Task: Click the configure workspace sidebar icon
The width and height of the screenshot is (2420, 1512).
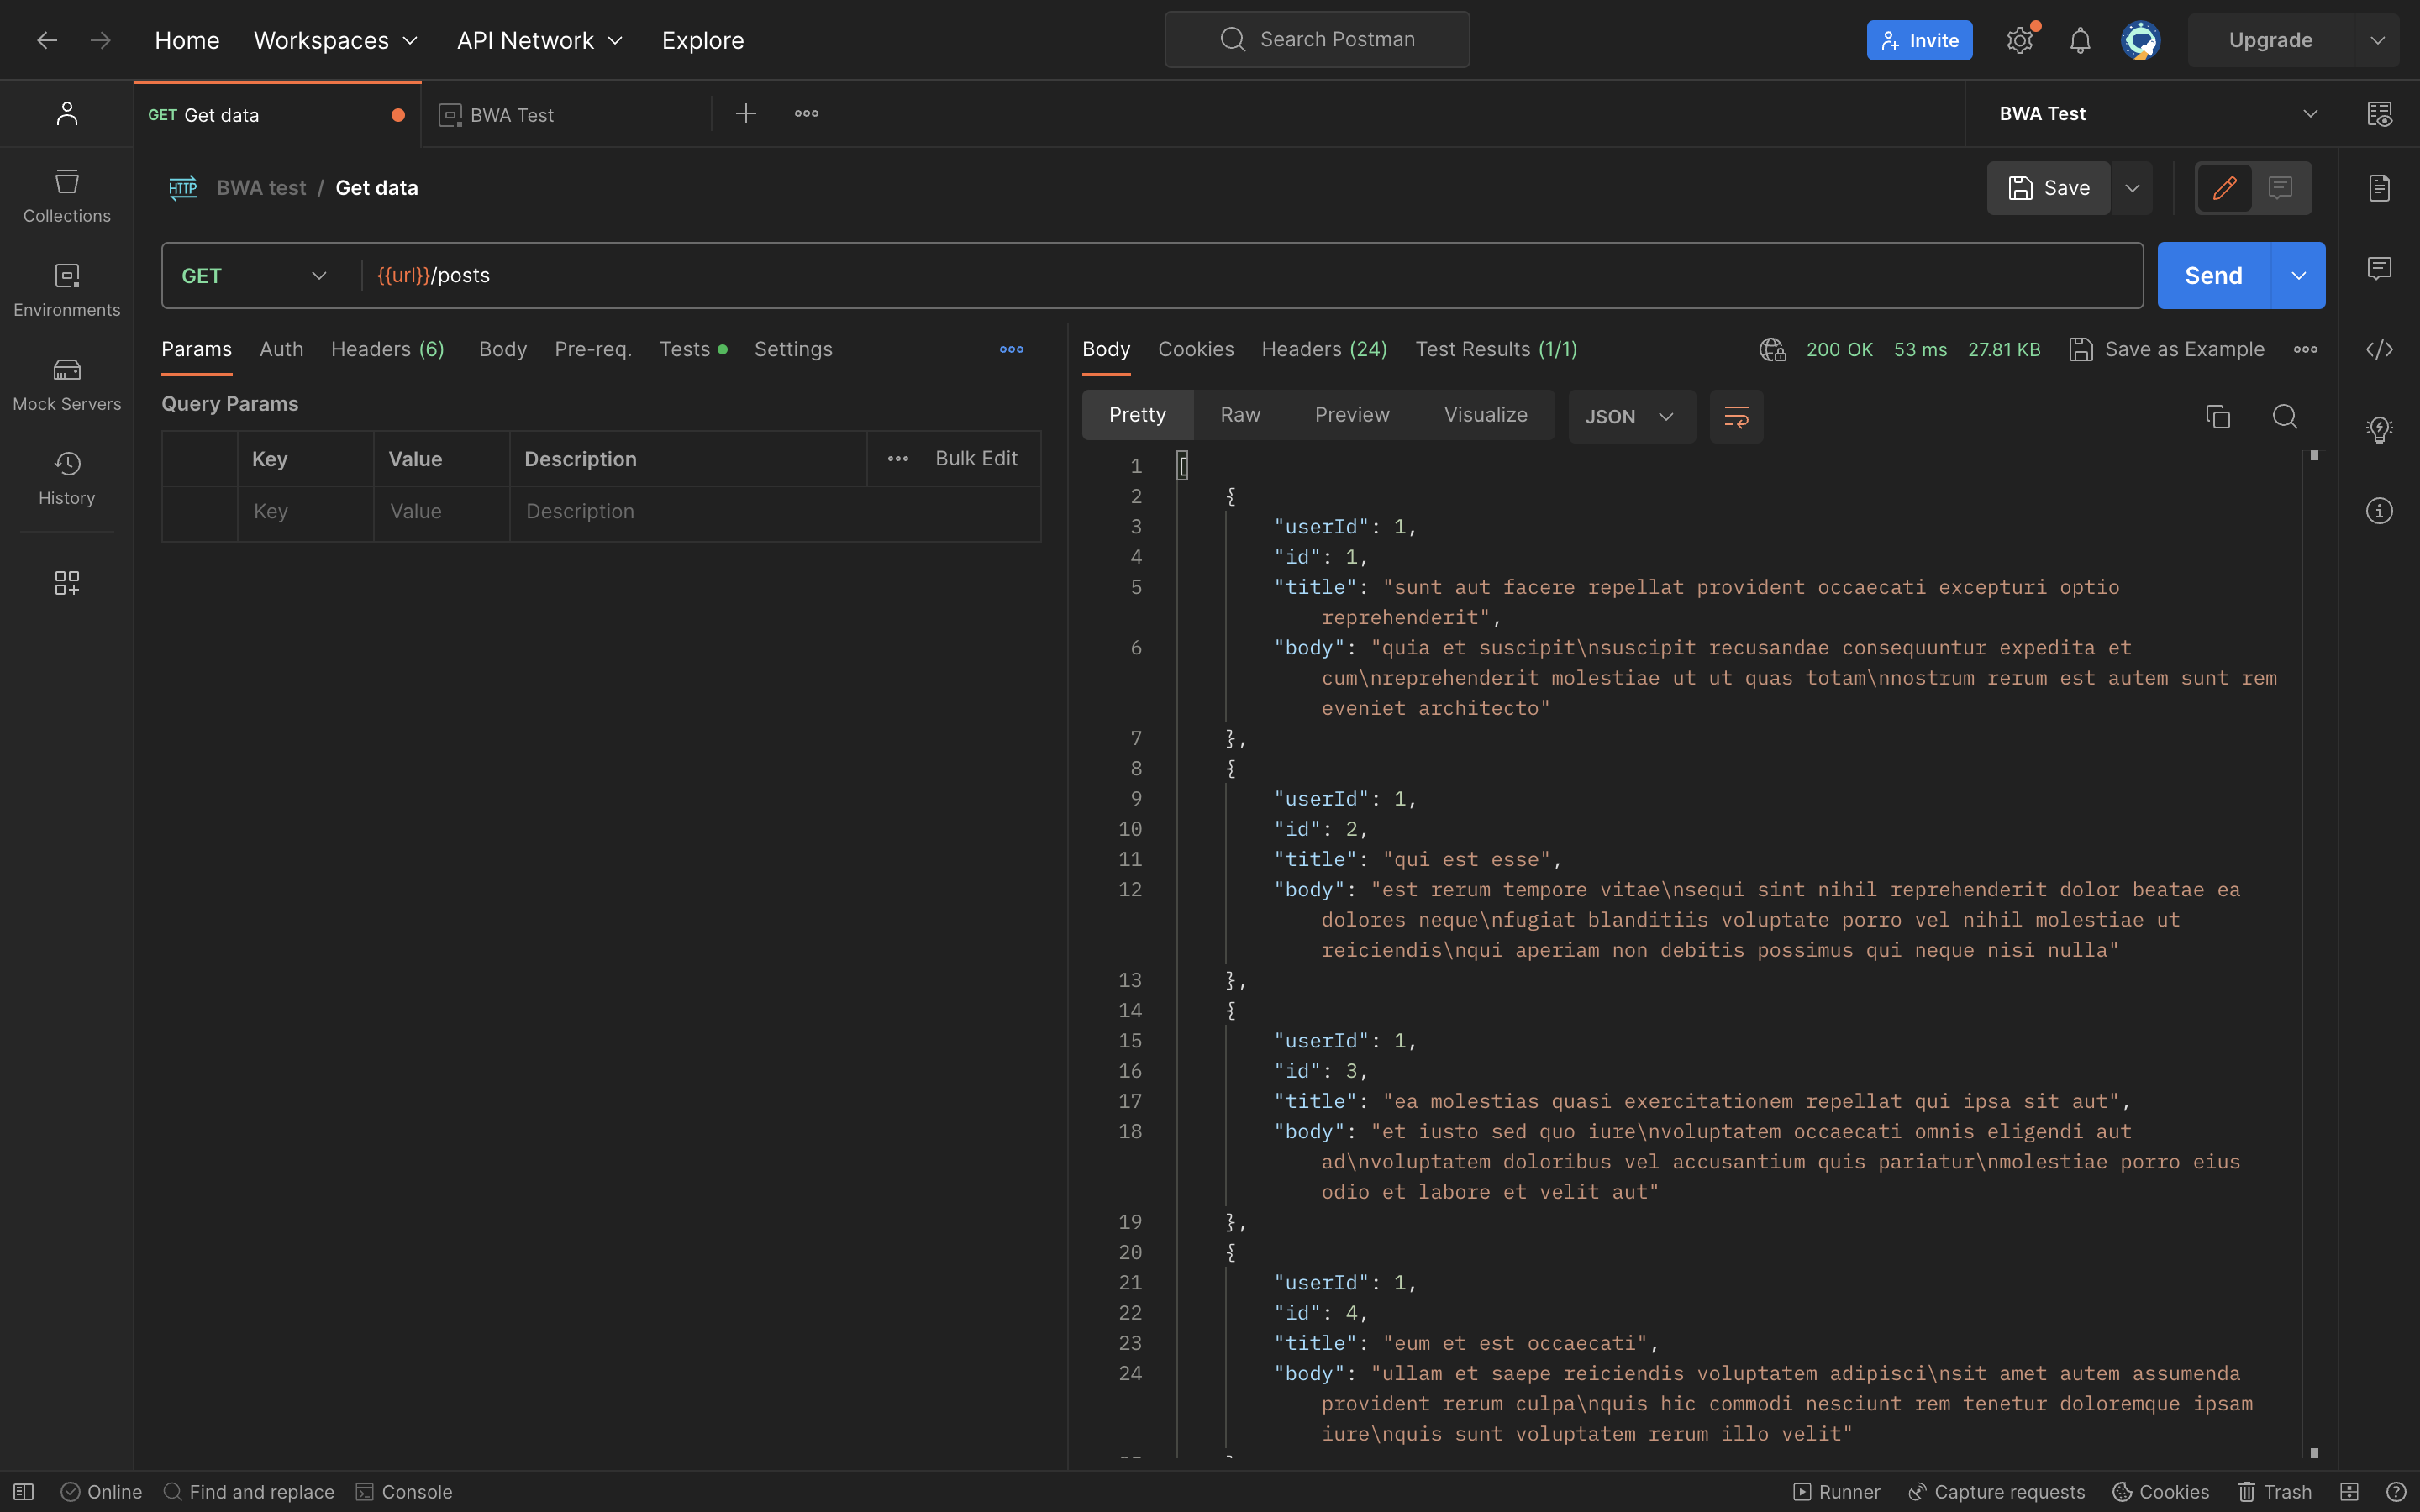Action: pyautogui.click(x=67, y=582)
